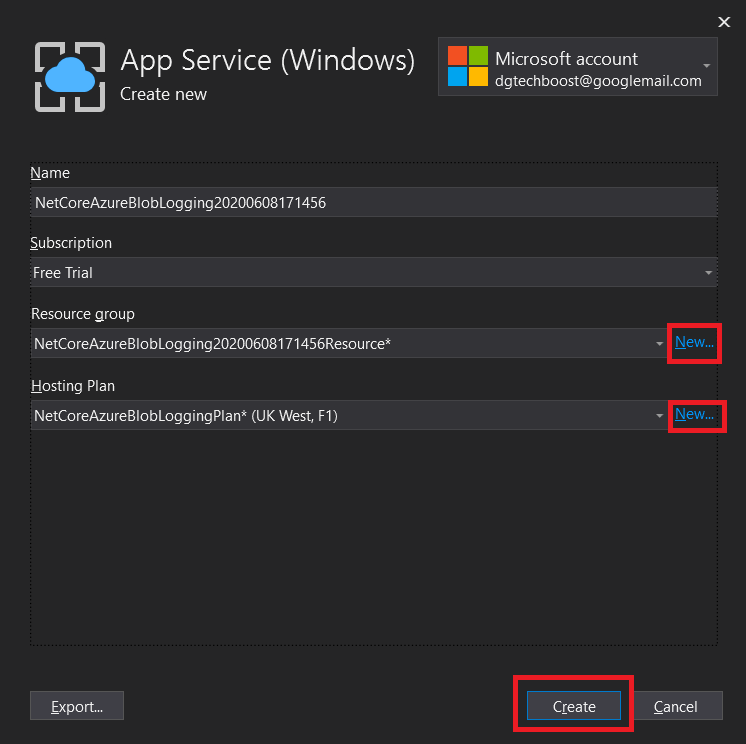Screen dimensions: 746x744
Task: Click the dgtechboost account email text
Action: tap(598, 81)
